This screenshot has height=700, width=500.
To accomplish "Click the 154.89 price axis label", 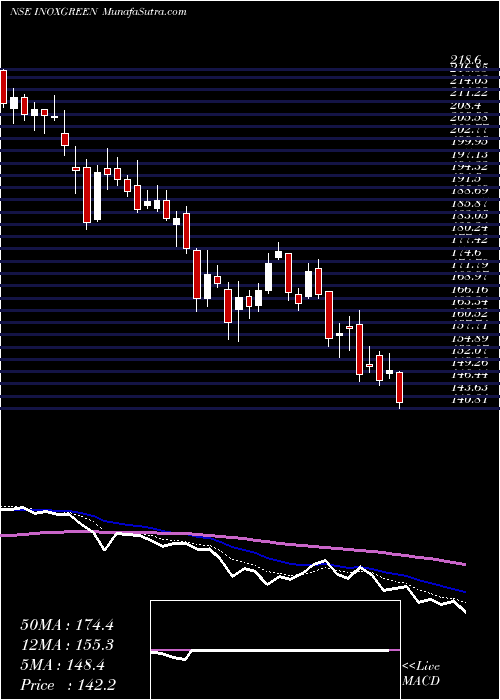I will point(469,339).
